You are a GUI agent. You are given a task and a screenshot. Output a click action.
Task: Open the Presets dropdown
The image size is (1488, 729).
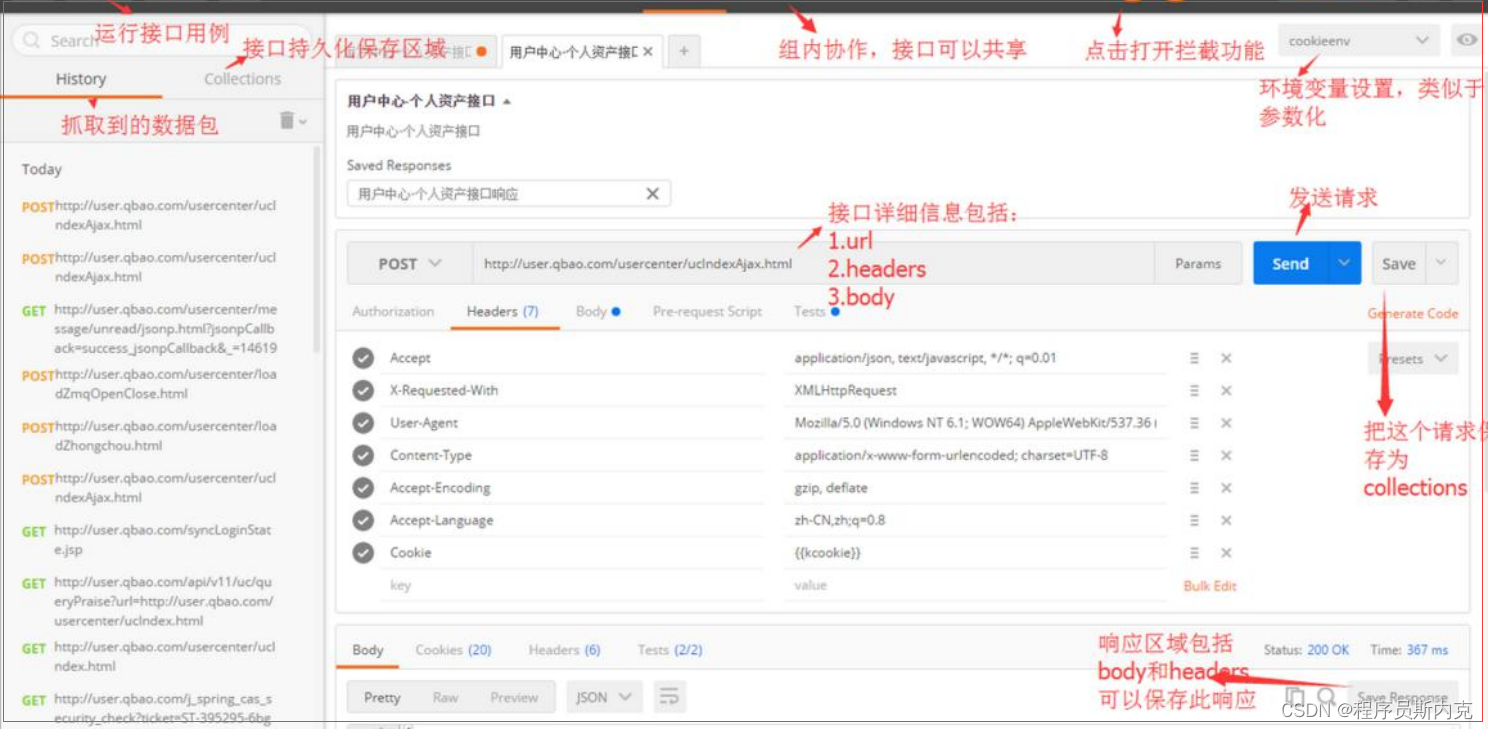(1413, 358)
